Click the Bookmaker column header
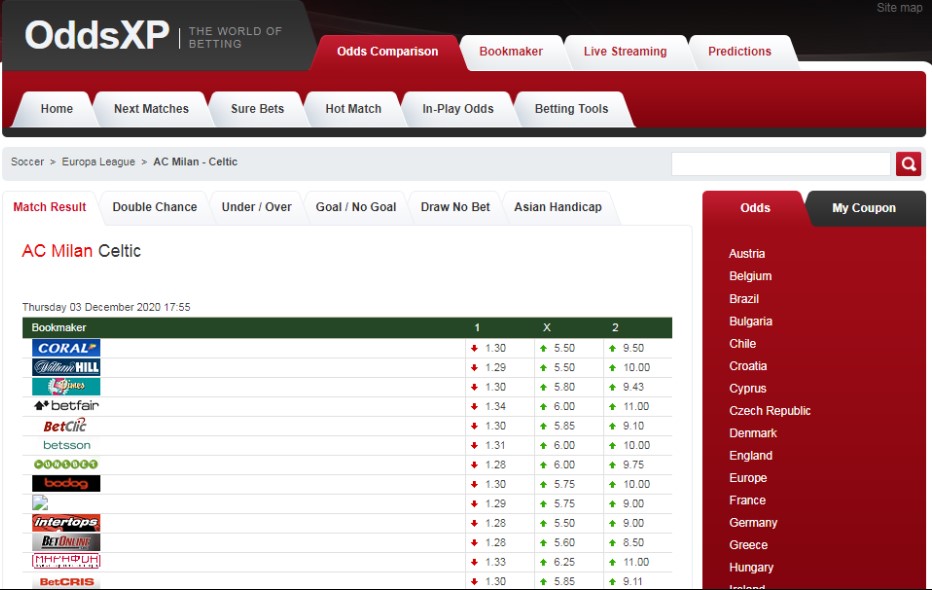Screen dimensions: 932x590 pyautogui.click(x=59, y=327)
